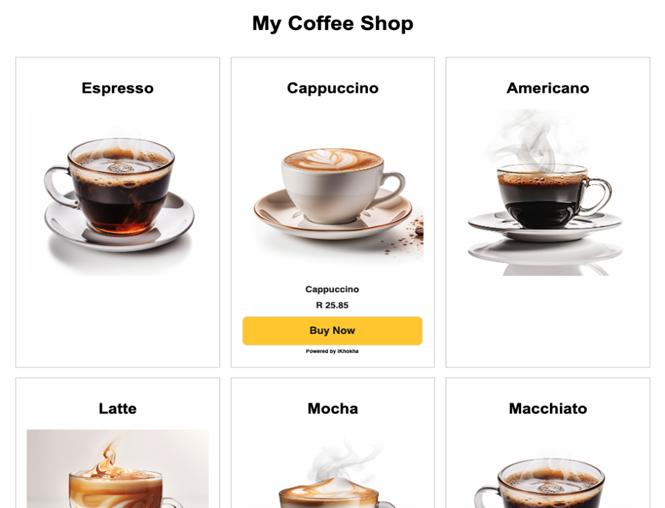Select the Espresso coffee cup image
Screen dimensions: 665x508
click(x=118, y=192)
